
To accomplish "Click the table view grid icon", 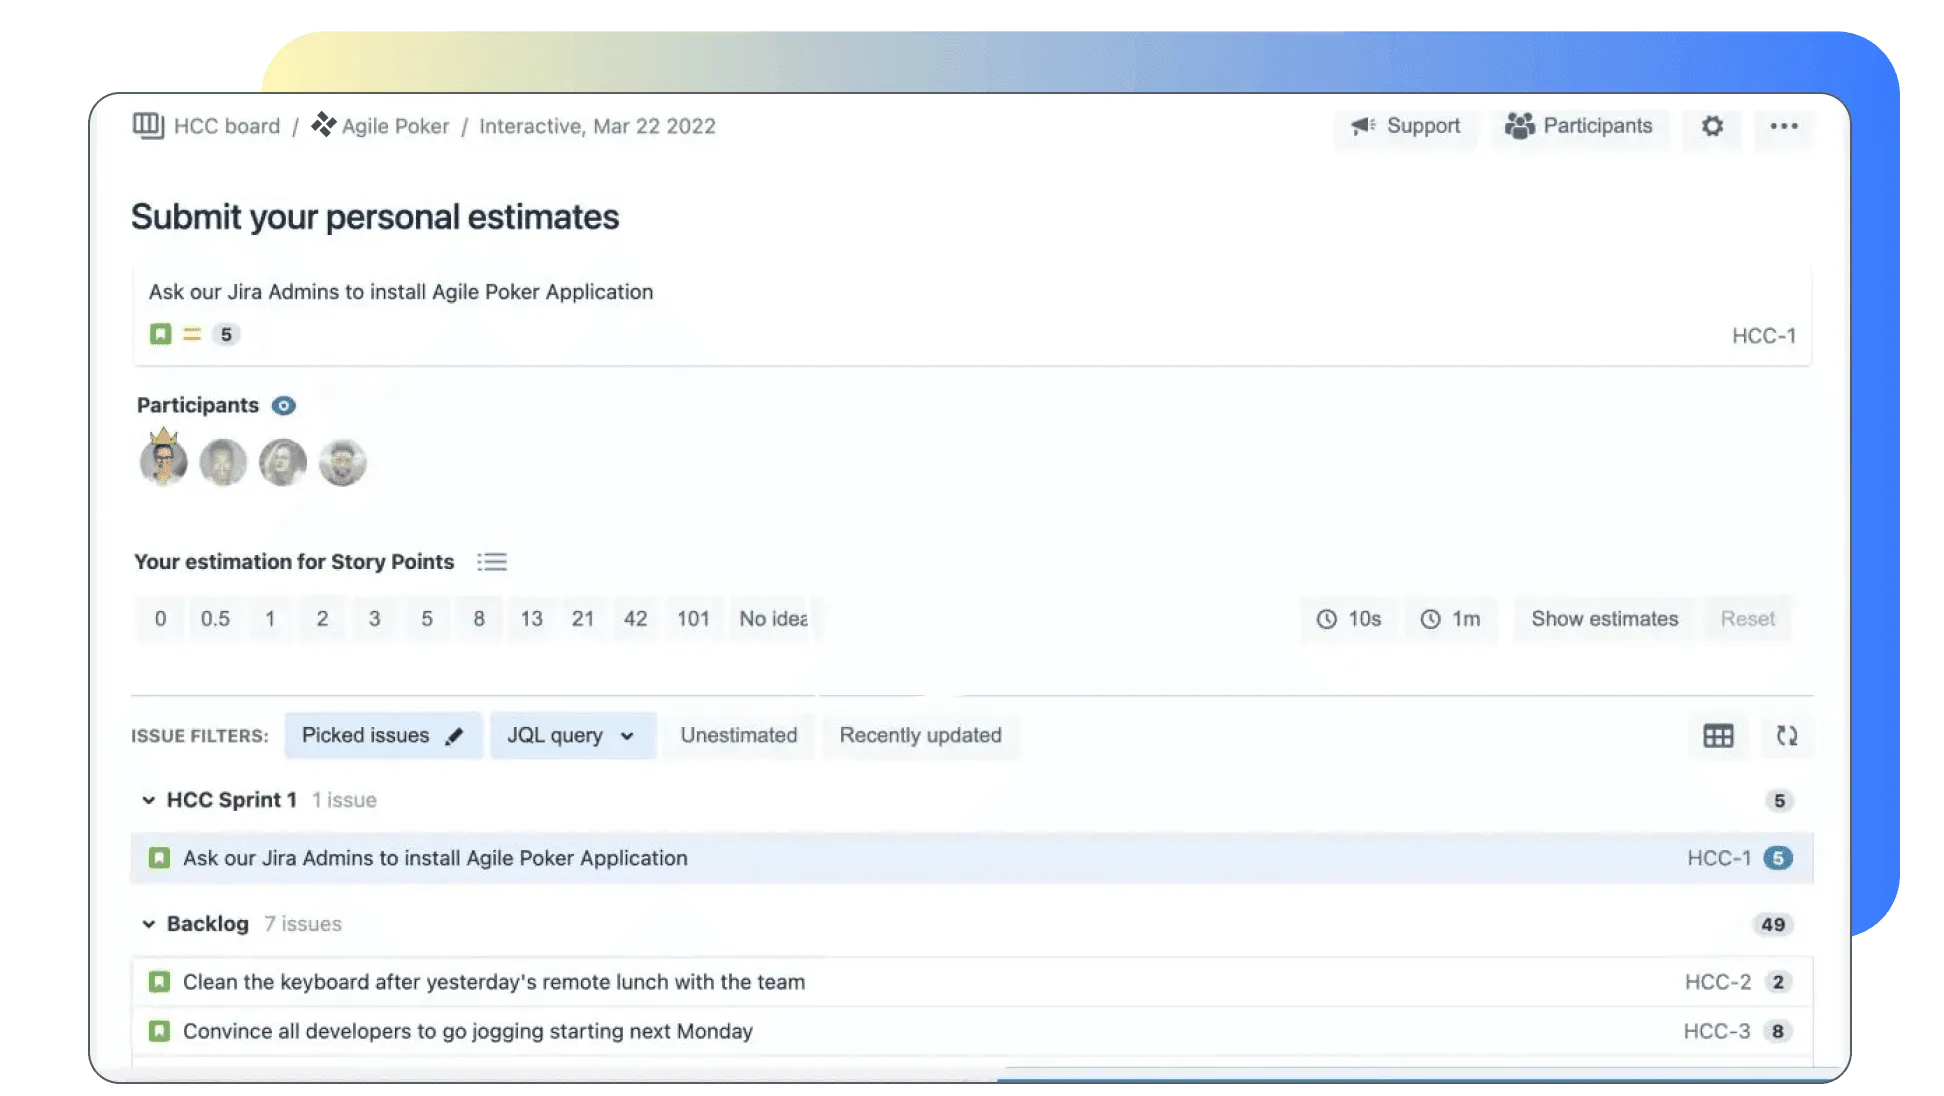I will tap(1718, 736).
